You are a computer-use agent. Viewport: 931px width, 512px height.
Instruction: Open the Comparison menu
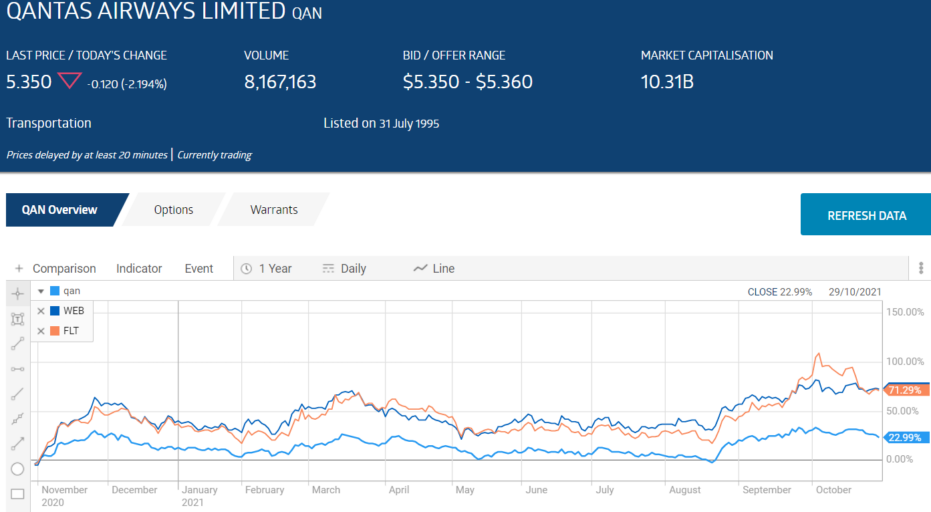[64, 268]
